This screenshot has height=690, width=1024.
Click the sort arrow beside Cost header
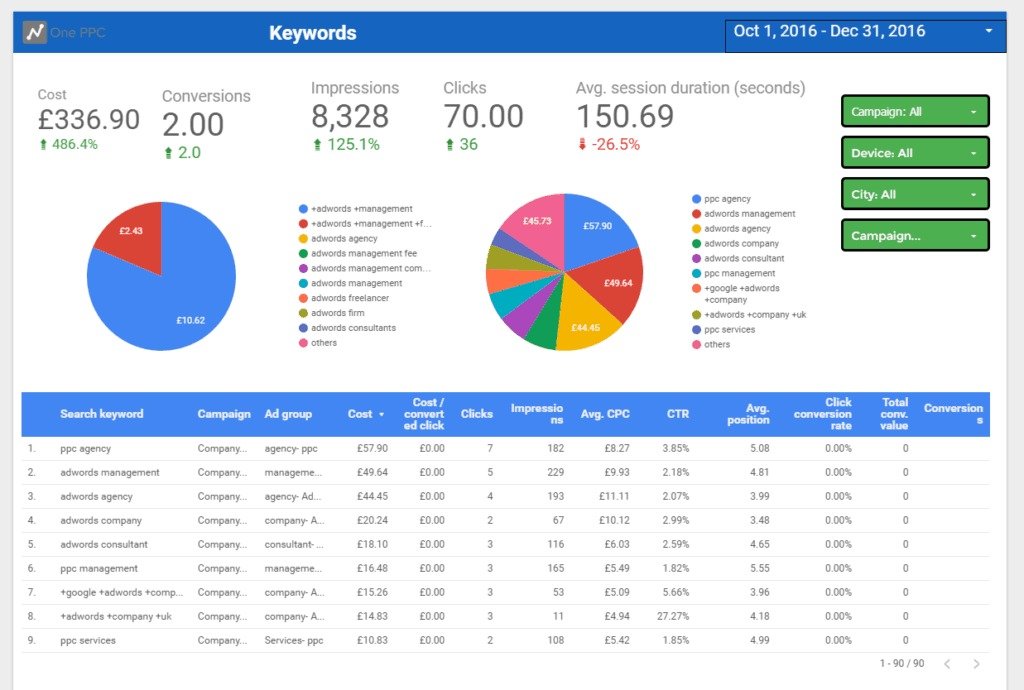point(381,414)
